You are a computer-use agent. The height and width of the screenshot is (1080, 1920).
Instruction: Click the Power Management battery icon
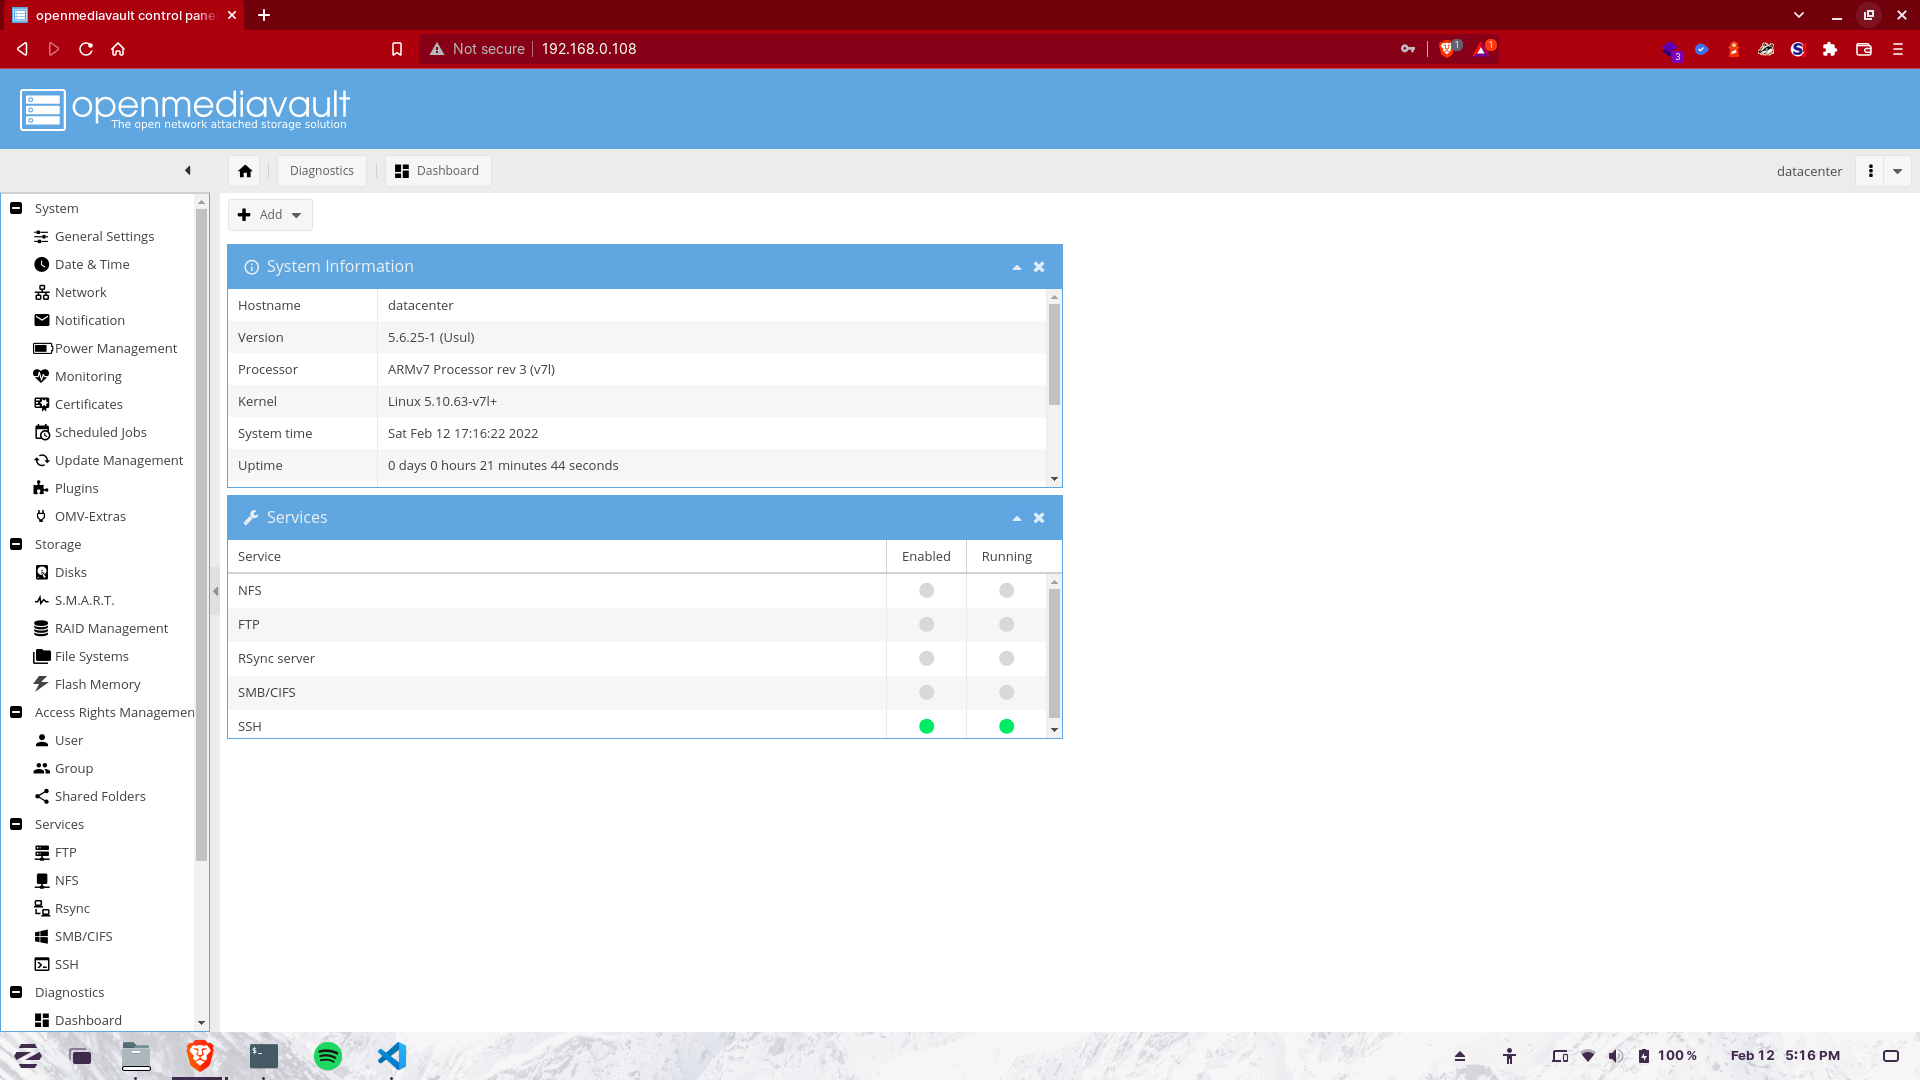tap(42, 348)
